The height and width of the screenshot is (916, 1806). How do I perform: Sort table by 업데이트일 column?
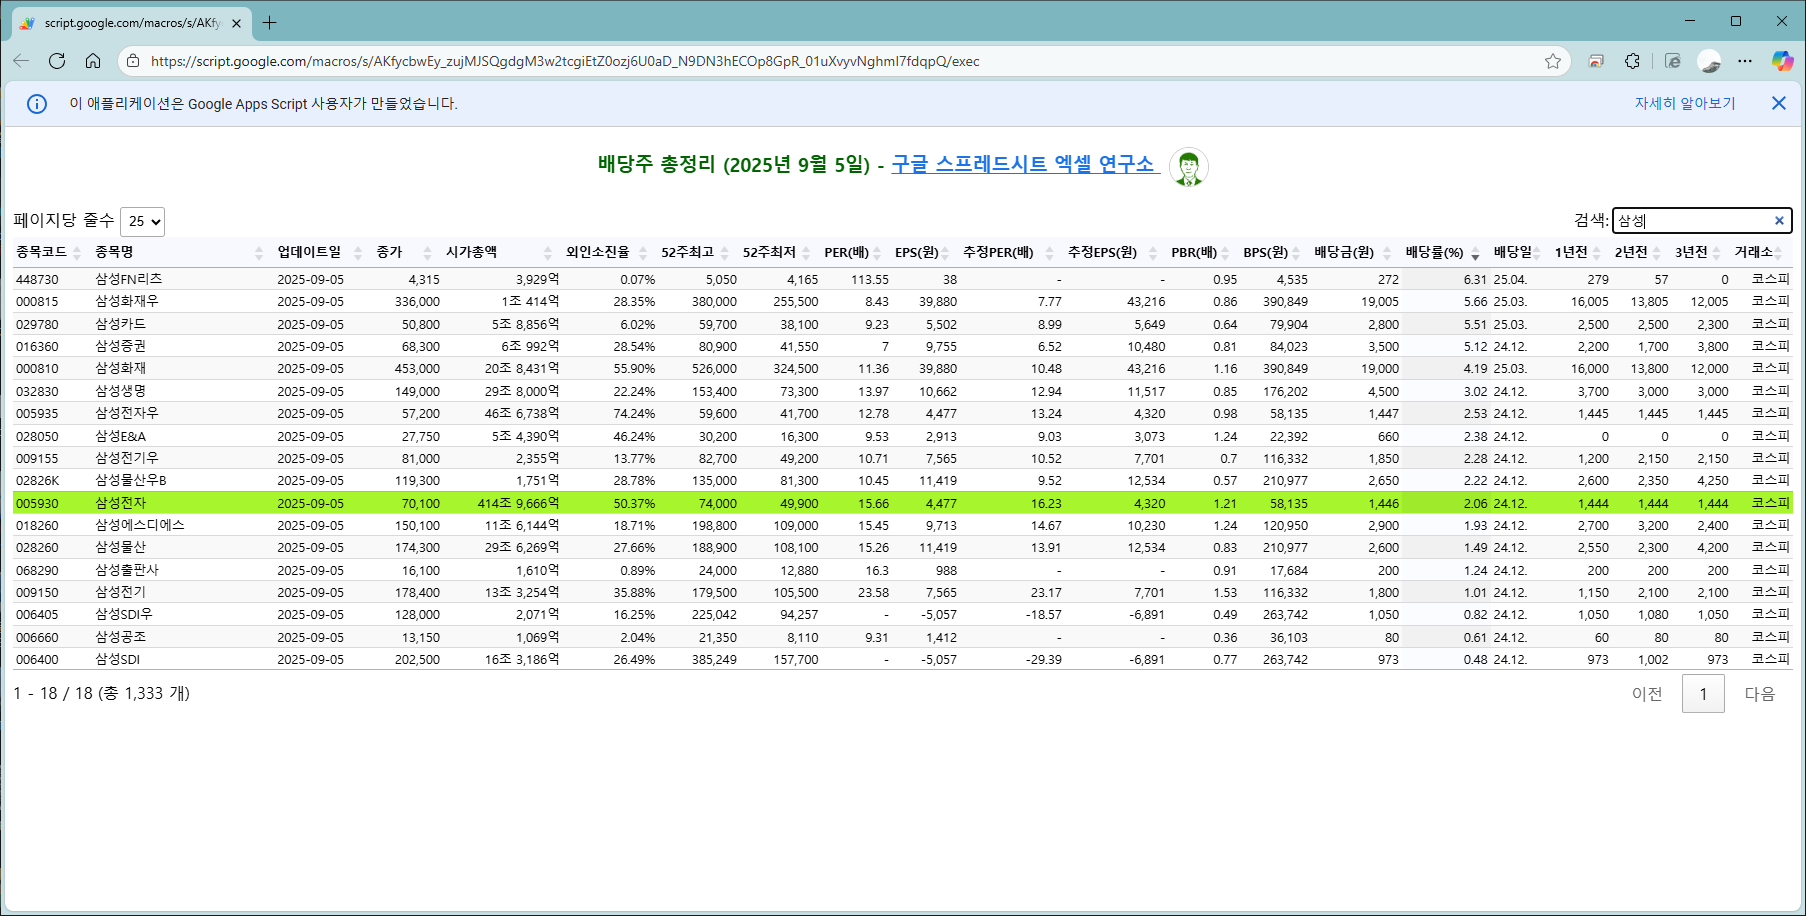[318, 252]
